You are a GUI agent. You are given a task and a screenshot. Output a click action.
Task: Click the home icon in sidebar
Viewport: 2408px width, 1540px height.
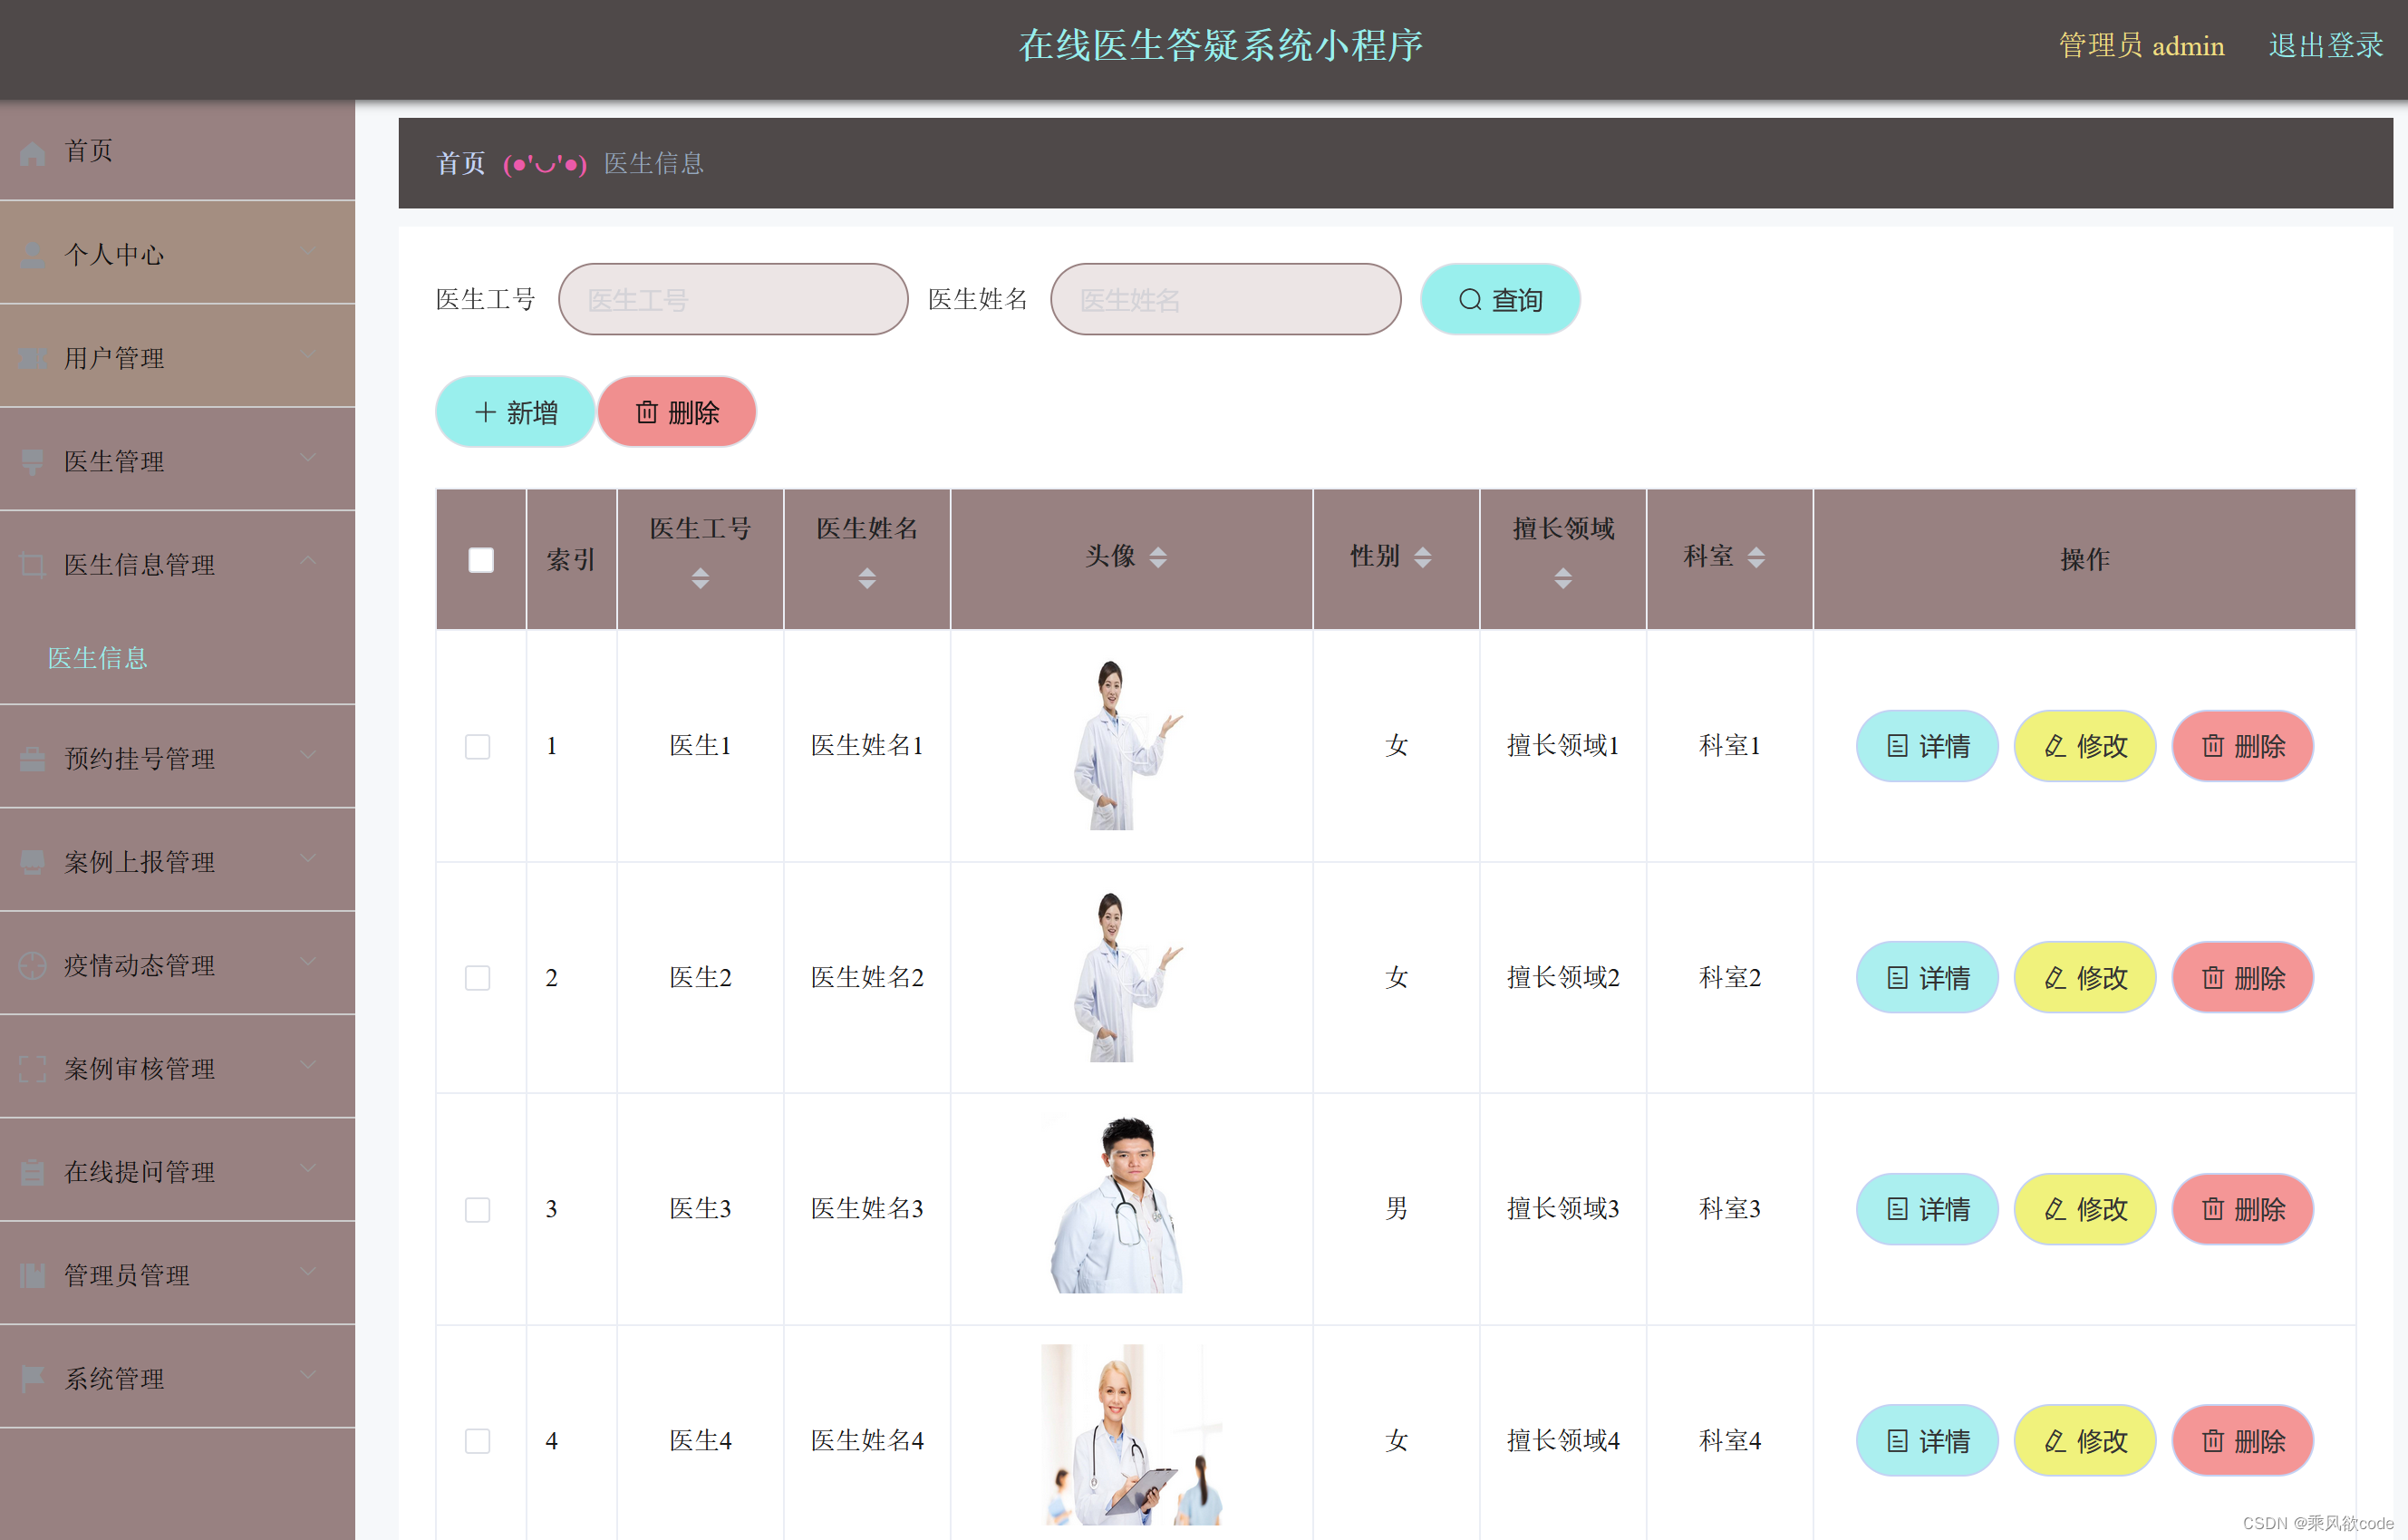pos(32,153)
